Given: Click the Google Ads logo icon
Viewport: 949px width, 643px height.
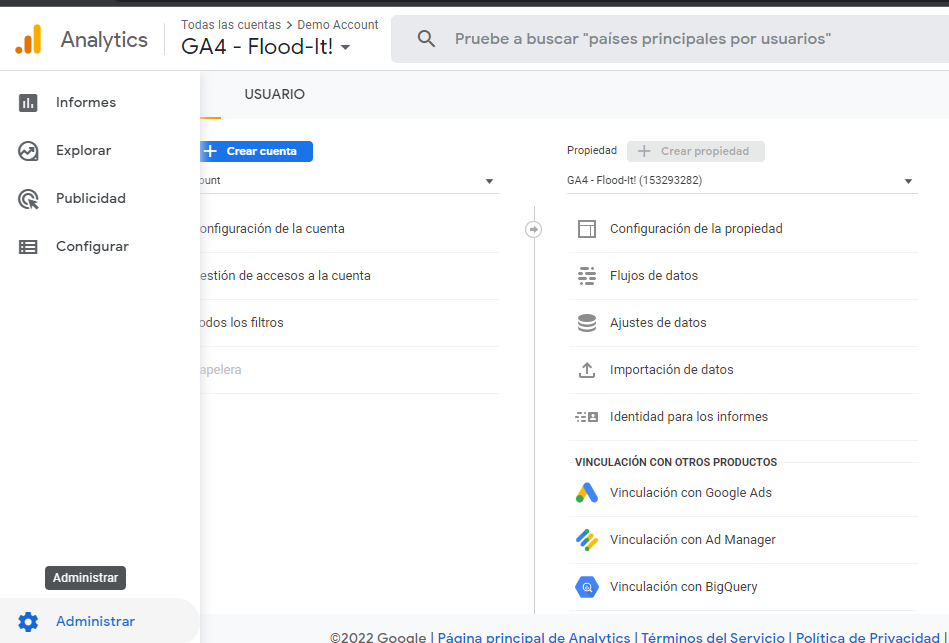Looking at the screenshot, I should point(586,493).
